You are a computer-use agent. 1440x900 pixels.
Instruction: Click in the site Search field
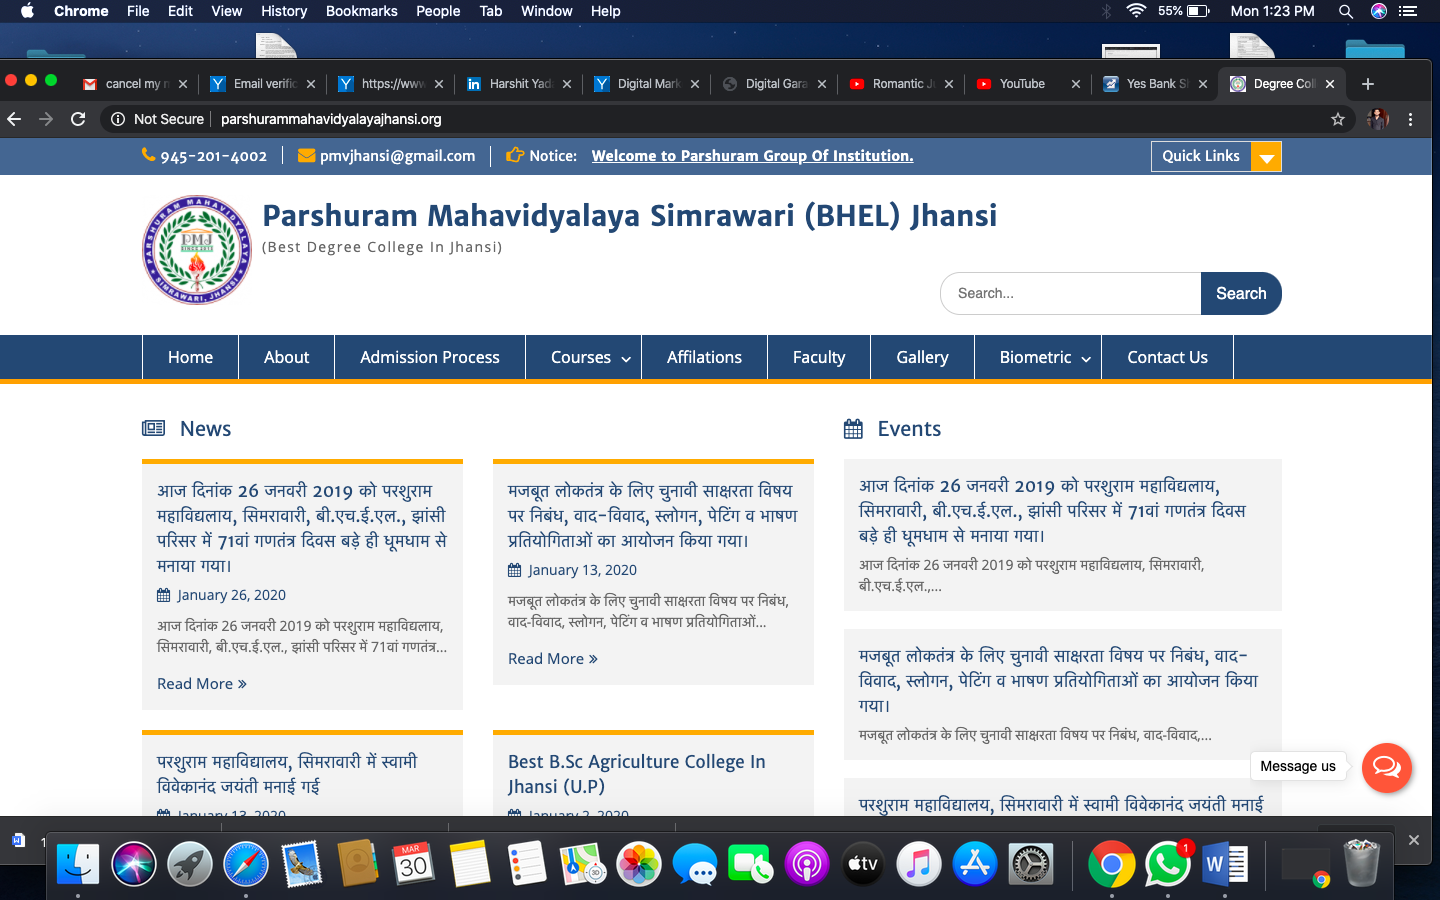click(x=1070, y=293)
